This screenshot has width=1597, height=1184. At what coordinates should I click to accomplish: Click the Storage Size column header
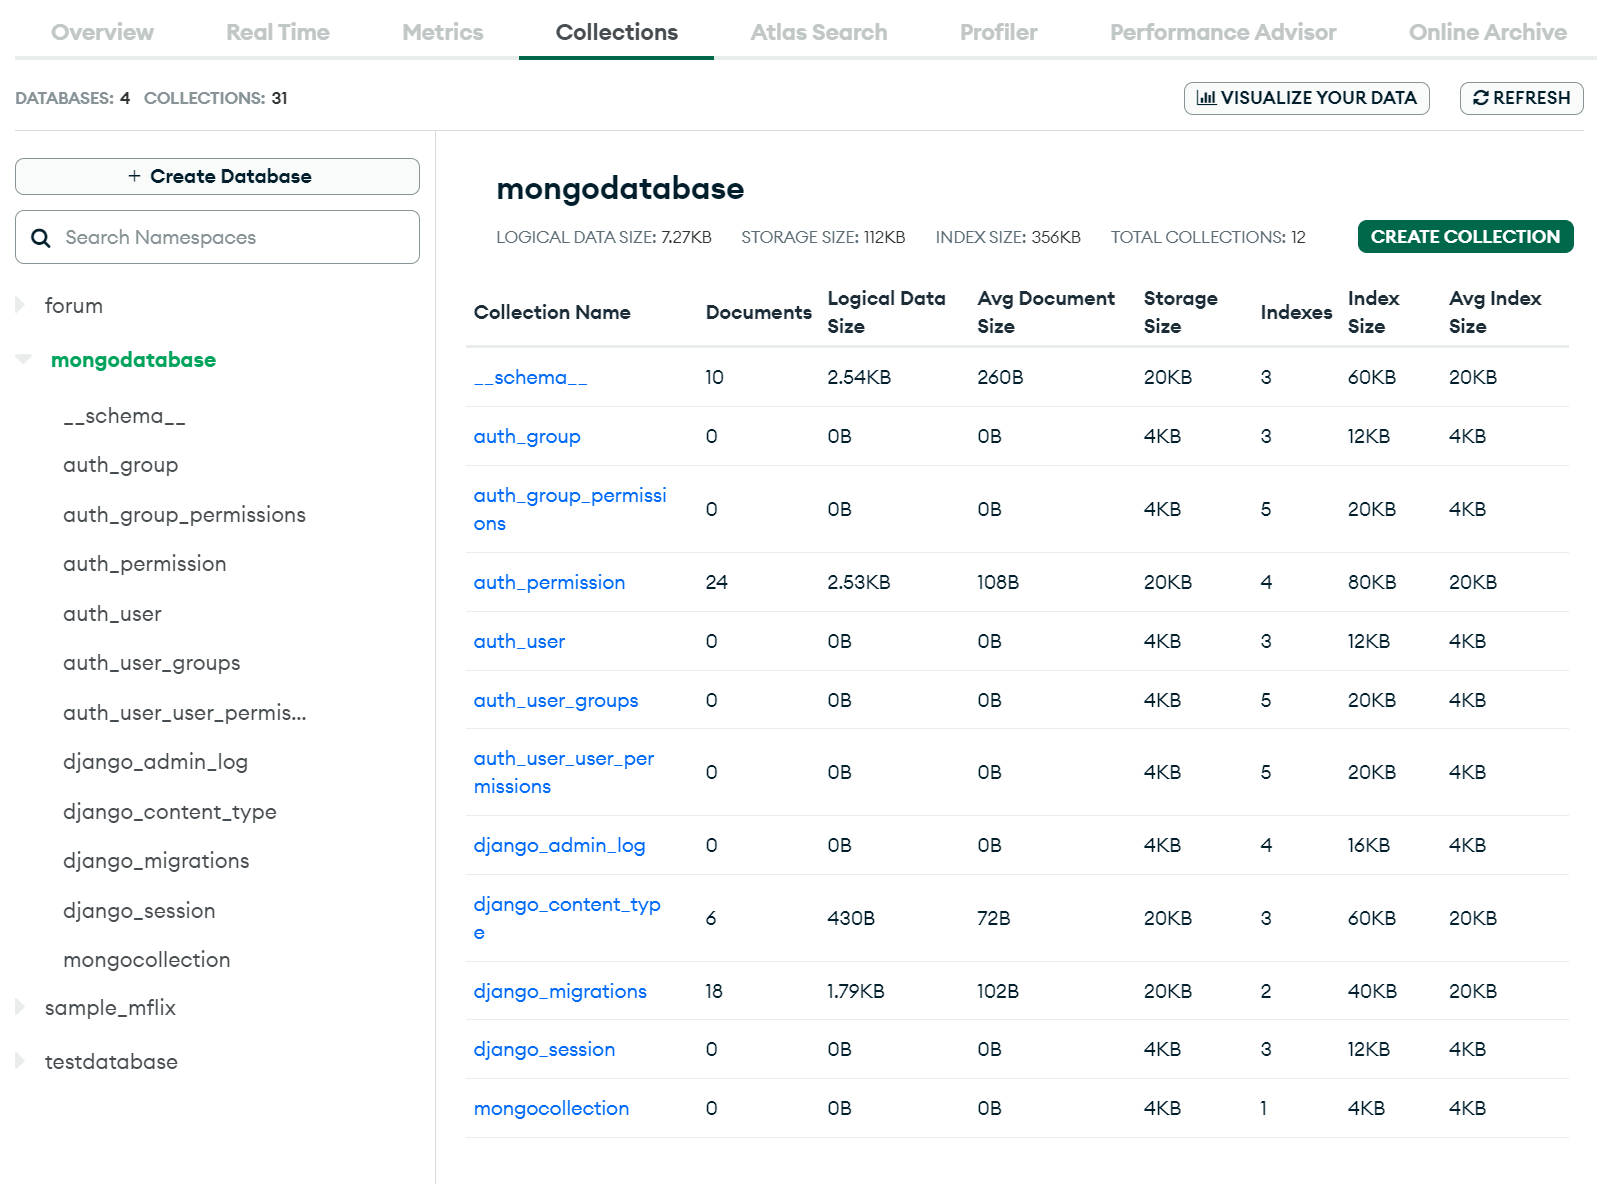point(1180,312)
